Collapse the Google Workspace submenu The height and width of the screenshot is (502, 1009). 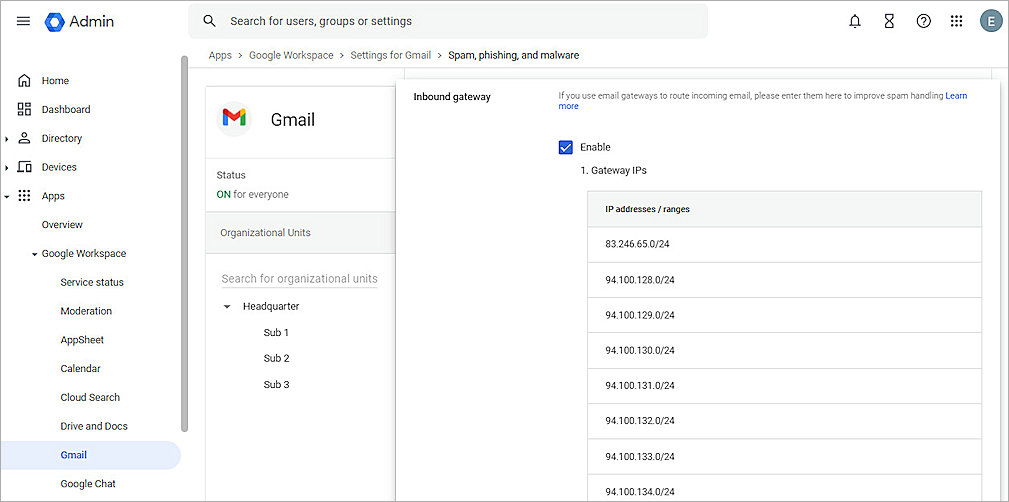[34, 254]
